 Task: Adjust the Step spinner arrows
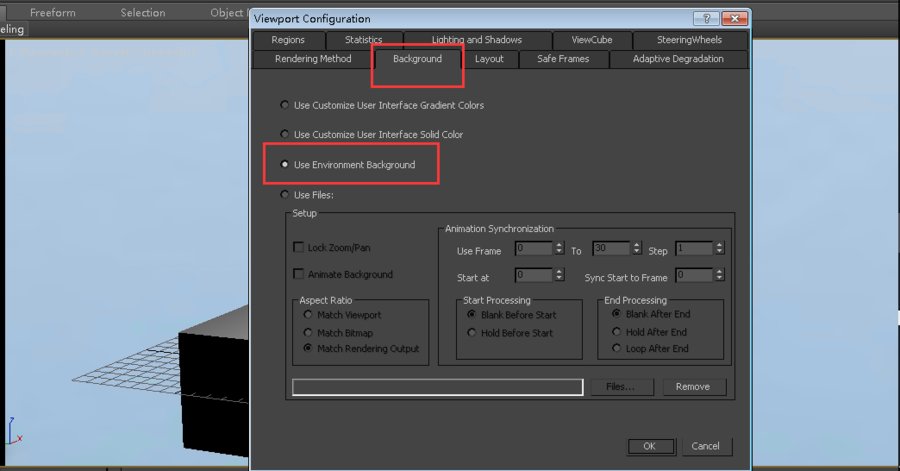click(x=719, y=248)
